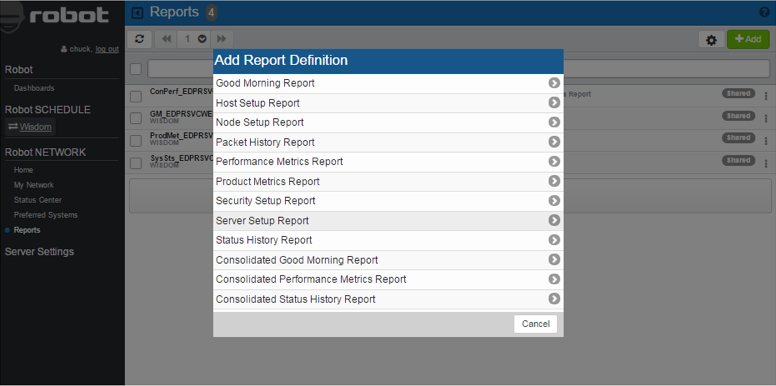
Task: Cancel the Add Report Definition dialog
Action: [x=535, y=324]
